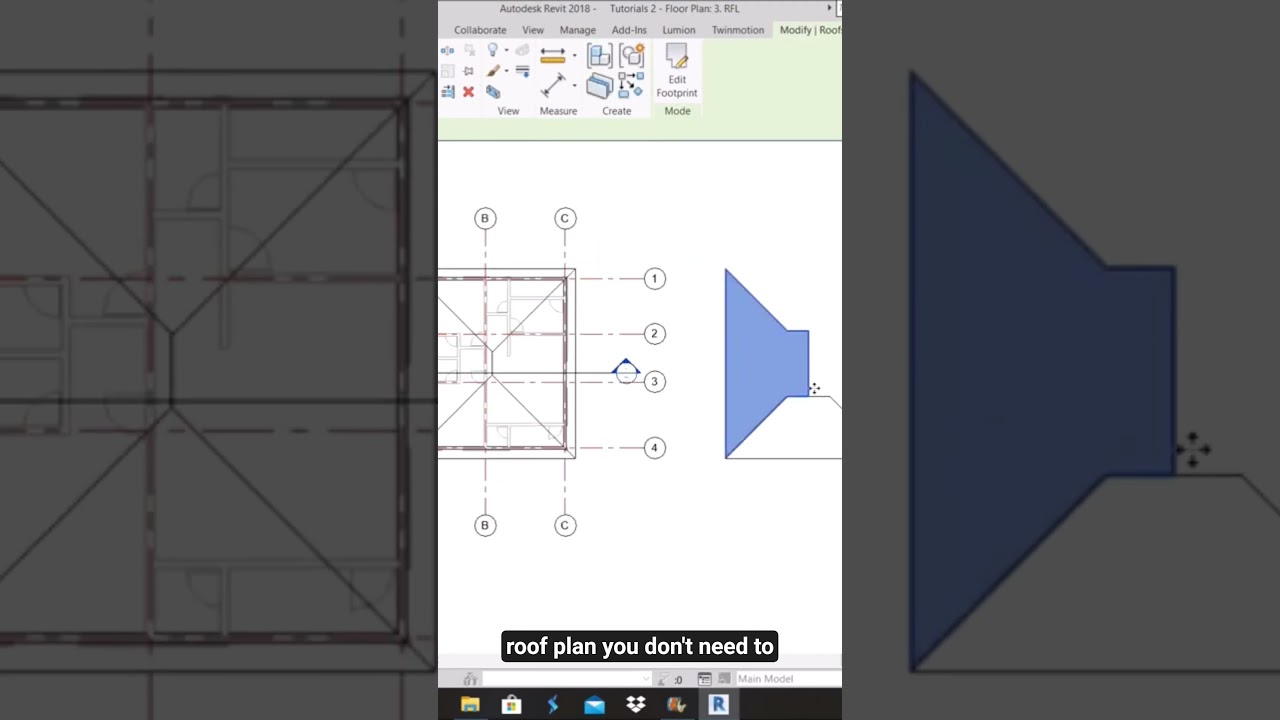Click the Main Model design option field
This screenshot has height=720, width=1280.
point(788,679)
